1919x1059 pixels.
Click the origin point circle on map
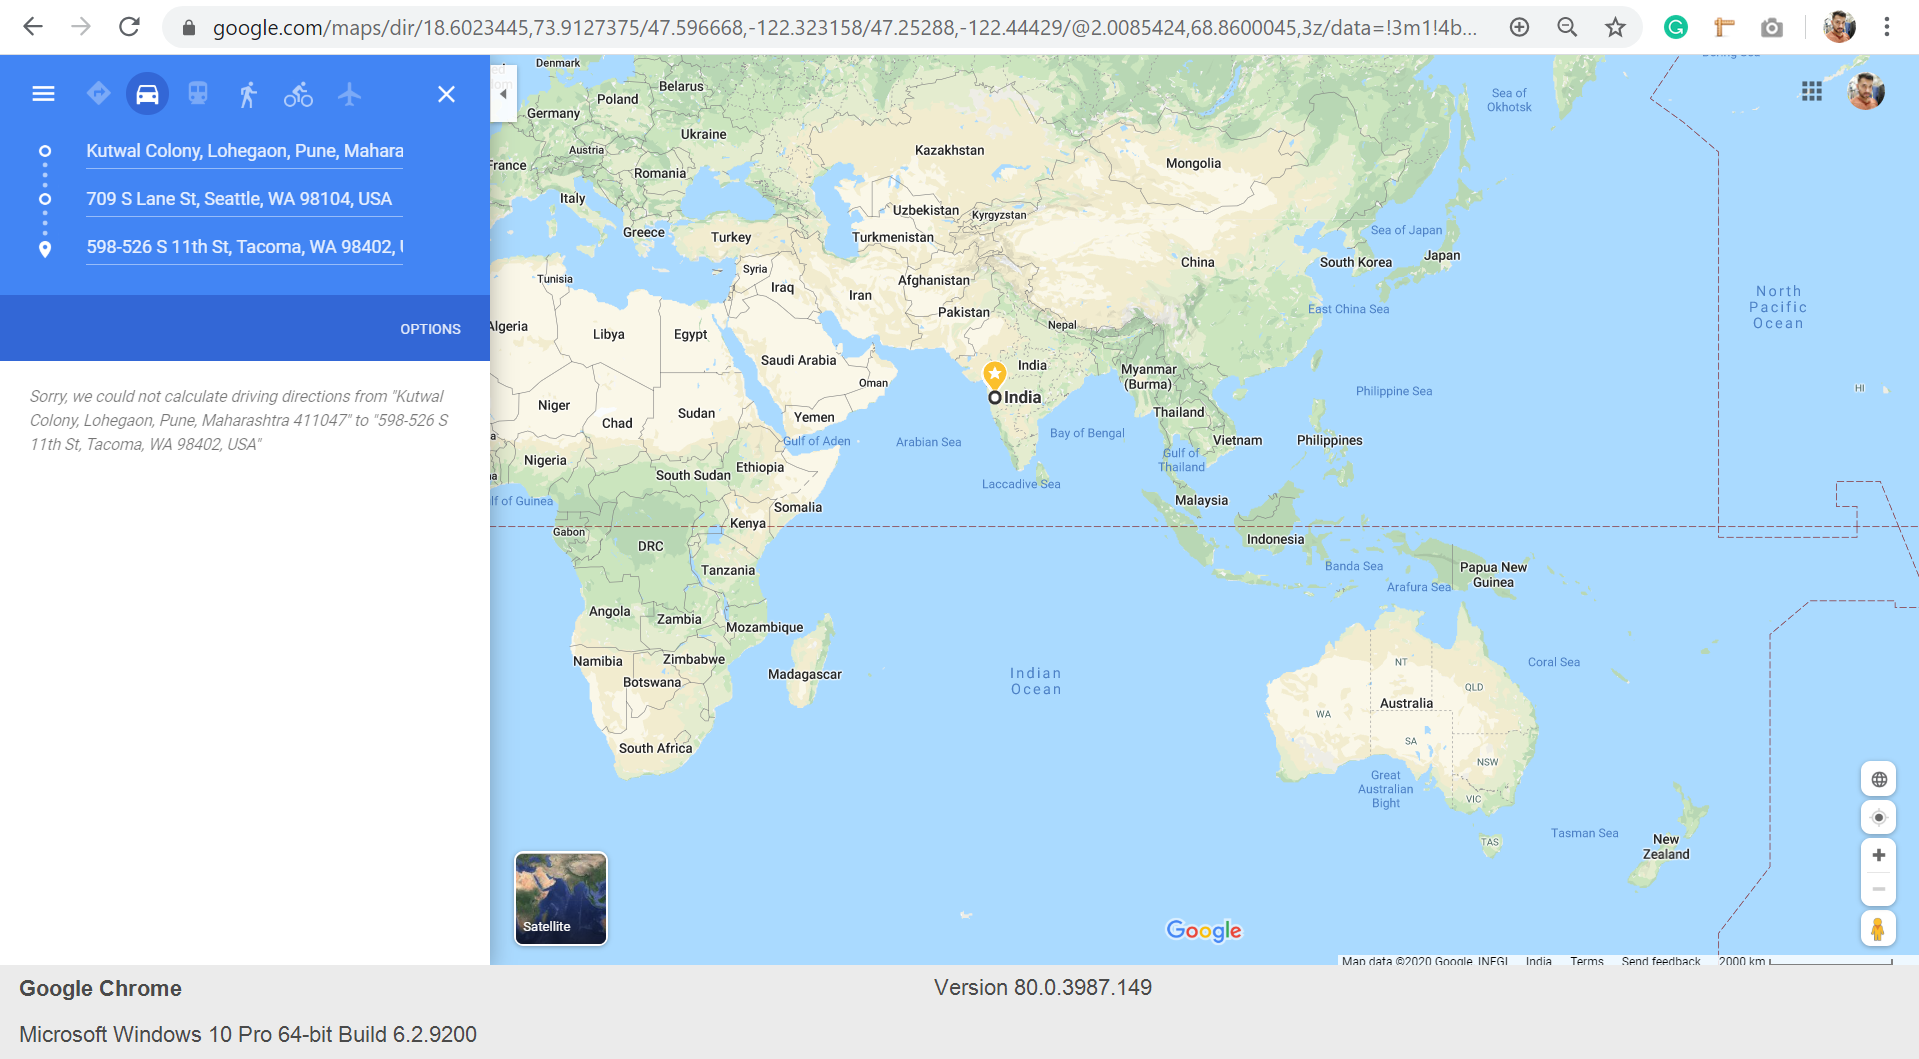pyautogui.click(x=994, y=398)
